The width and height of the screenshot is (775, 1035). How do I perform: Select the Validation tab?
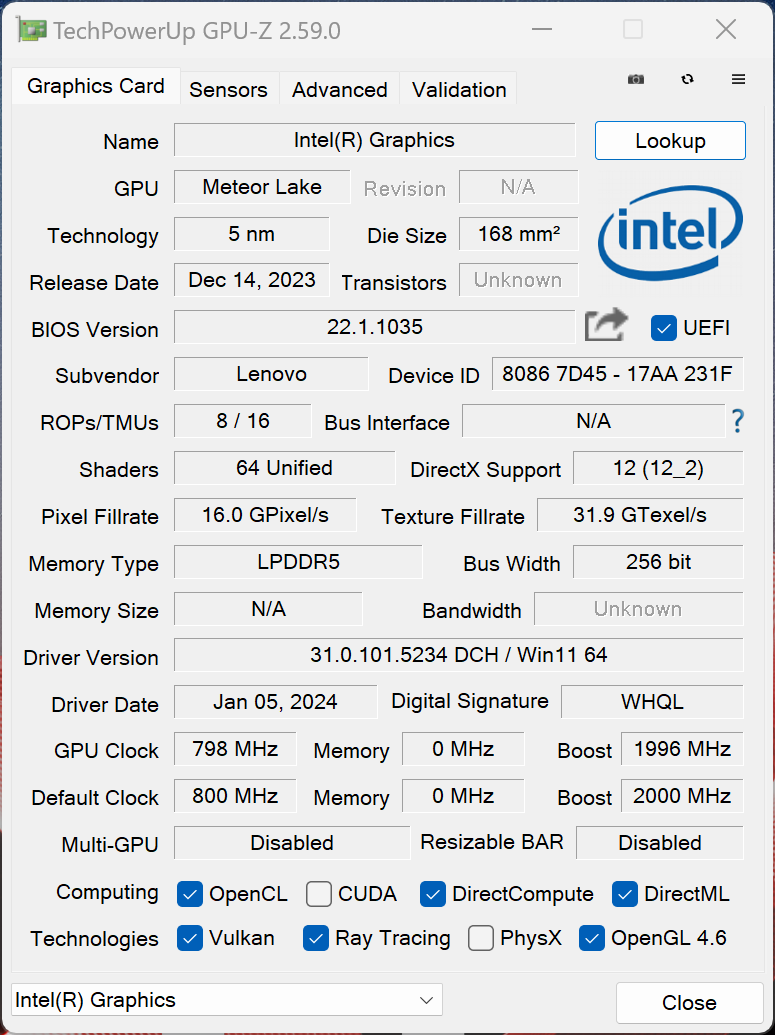tap(457, 89)
